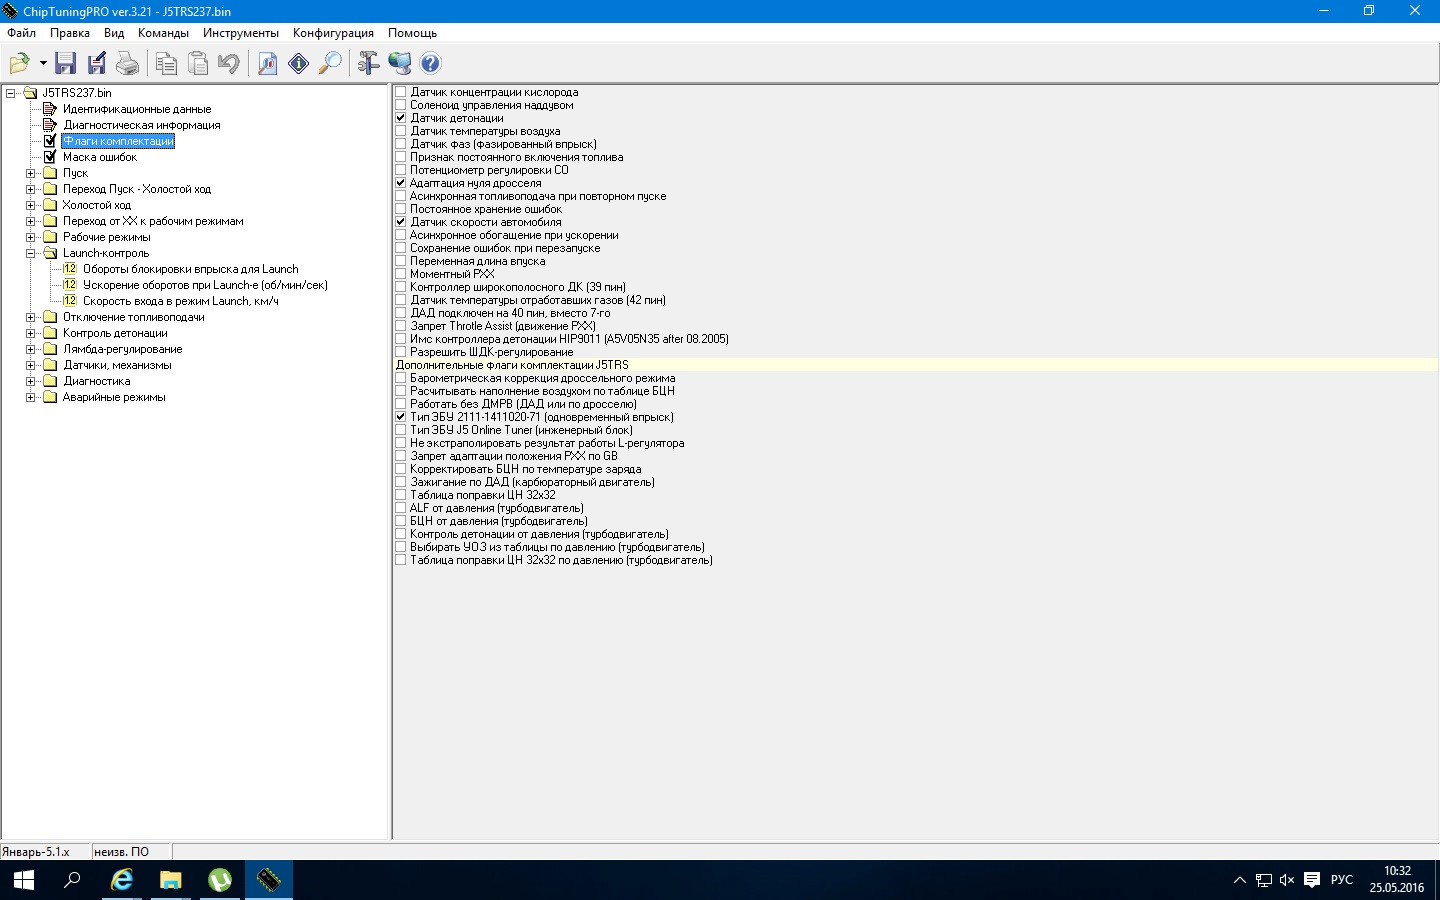Enable Моментный РХХ checkbox
Viewport: 1440px width, 900px height.
pos(401,274)
